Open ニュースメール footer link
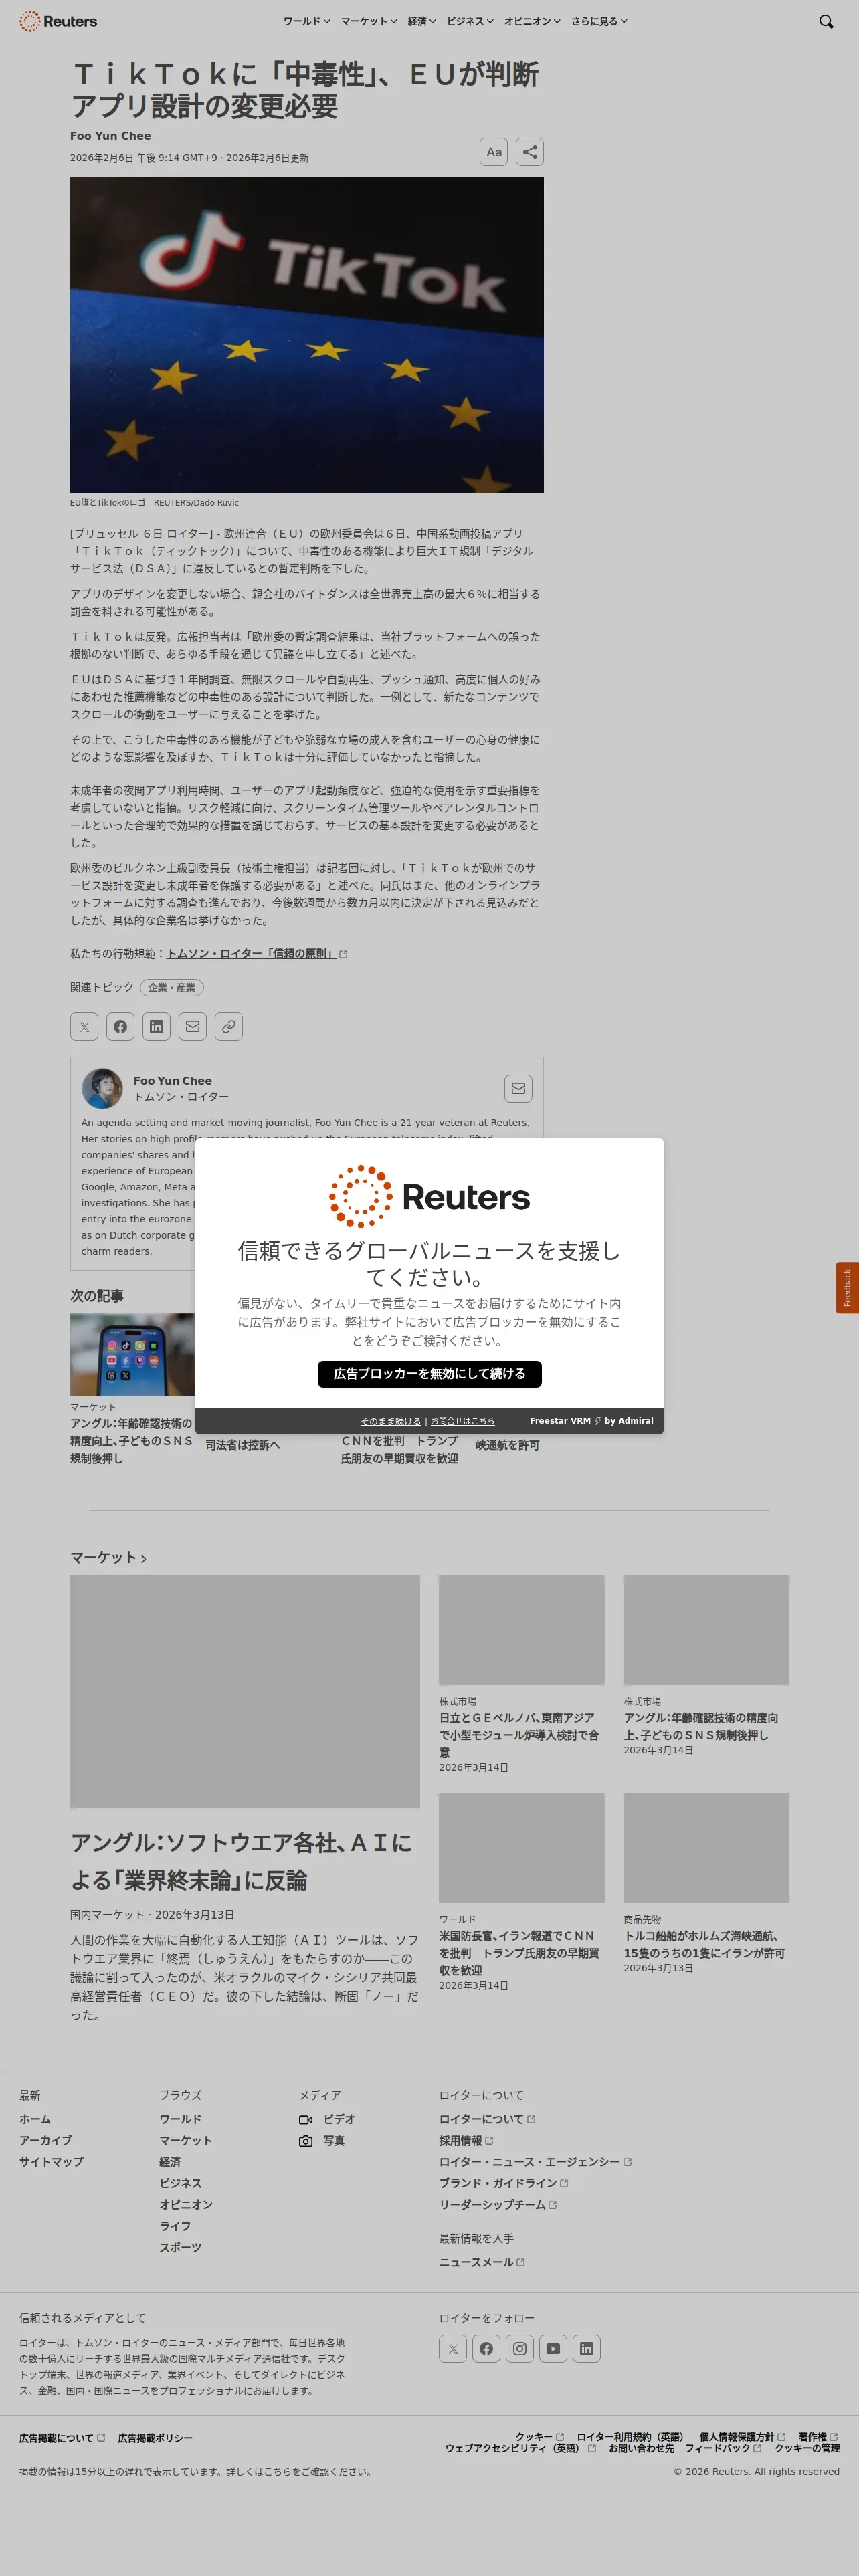Viewport: 859px width, 2576px height. pos(482,2262)
